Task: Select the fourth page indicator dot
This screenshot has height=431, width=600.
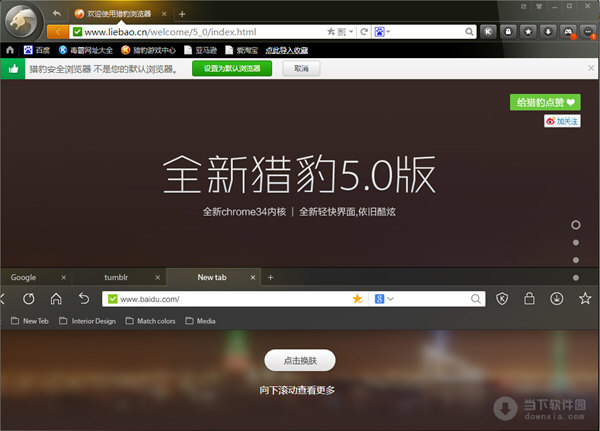Action: (576, 278)
